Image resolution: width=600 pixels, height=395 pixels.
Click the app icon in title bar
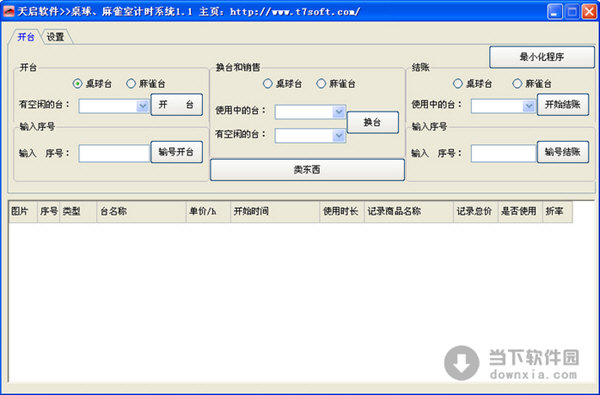[8, 11]
